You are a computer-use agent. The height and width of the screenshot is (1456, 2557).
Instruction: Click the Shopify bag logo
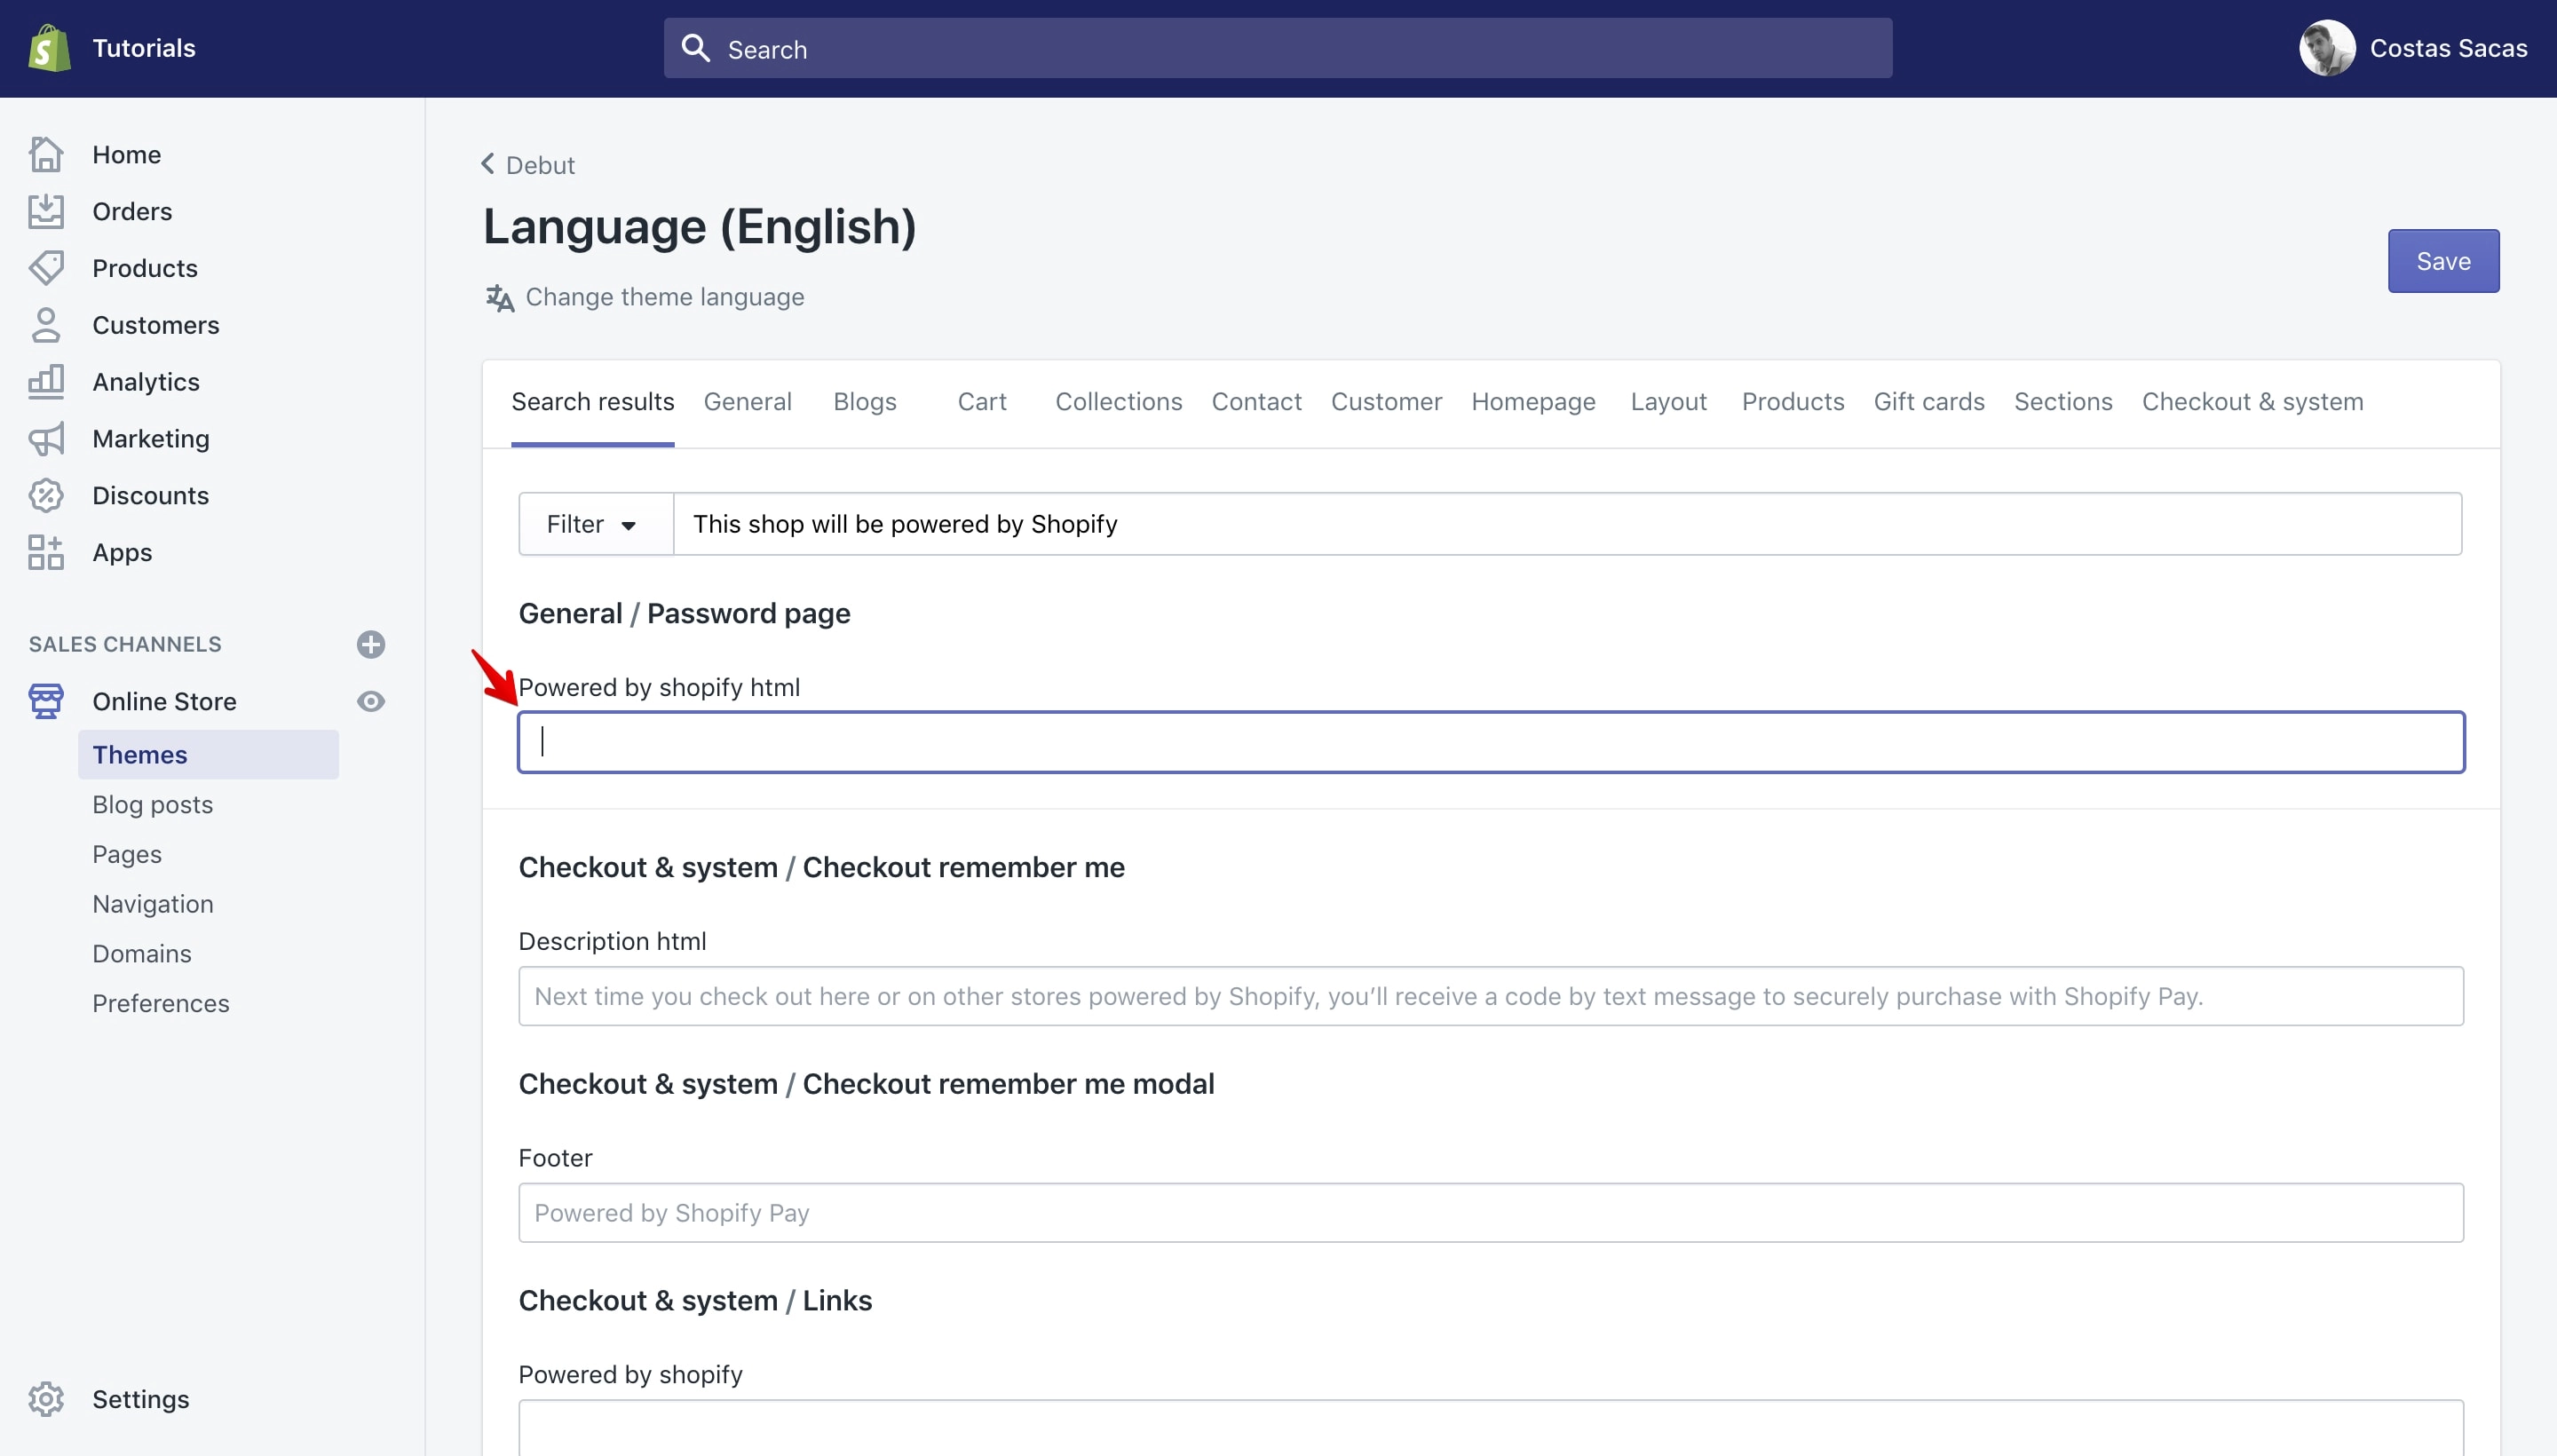point(49,48)
